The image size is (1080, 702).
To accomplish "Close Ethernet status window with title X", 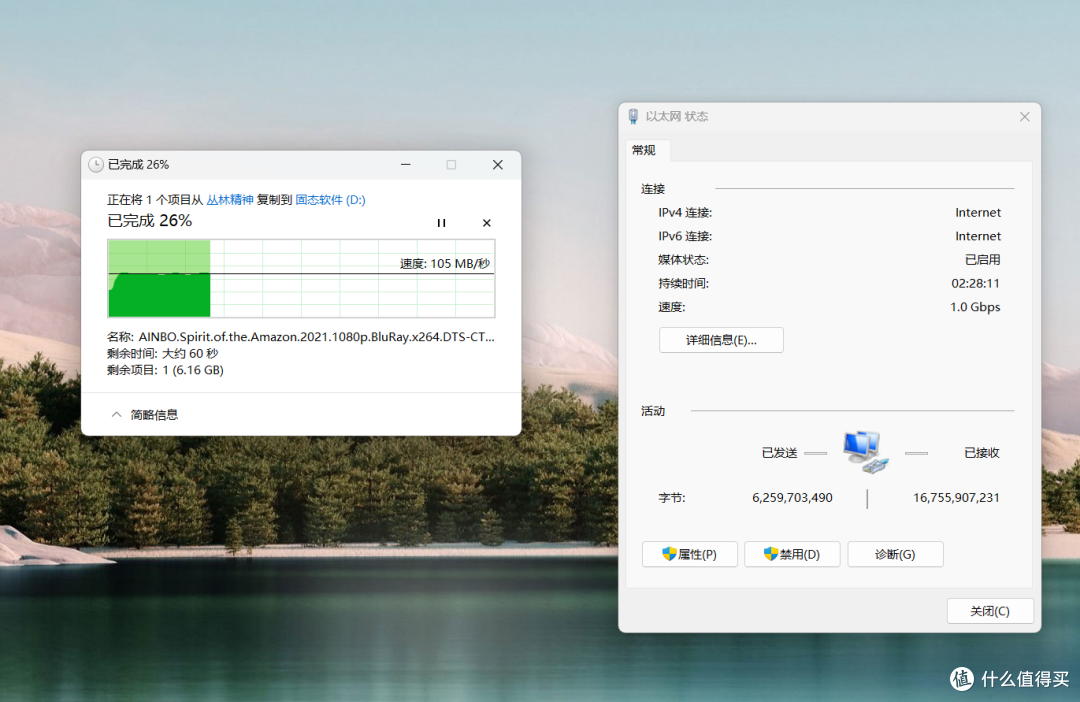I will pyautogui.click(x=1025, y=116).
